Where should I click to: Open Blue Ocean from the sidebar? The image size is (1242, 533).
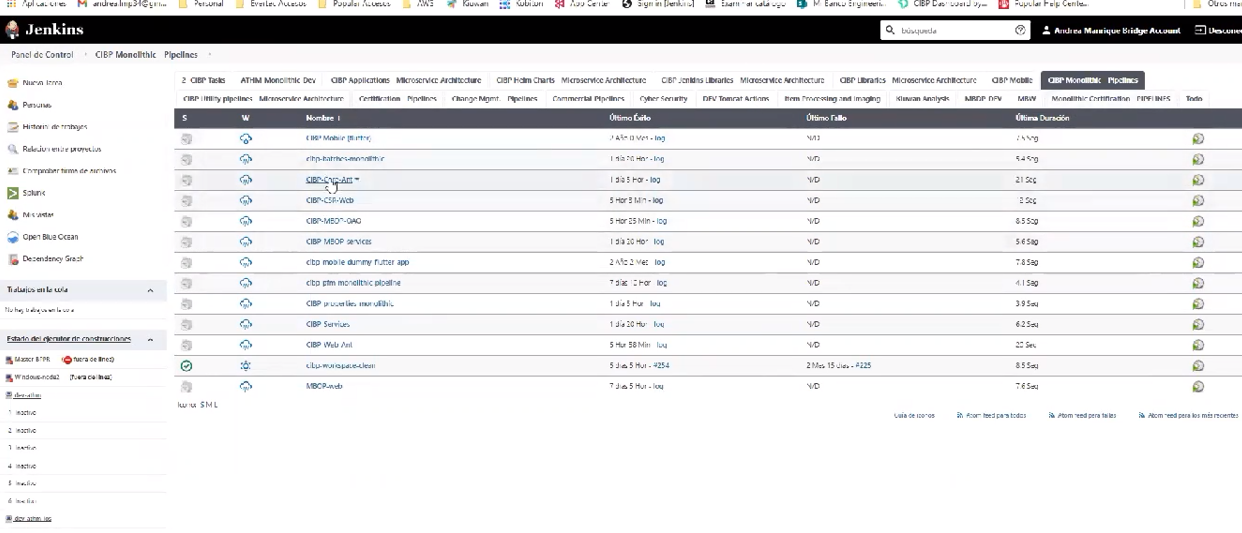point(50,237)
